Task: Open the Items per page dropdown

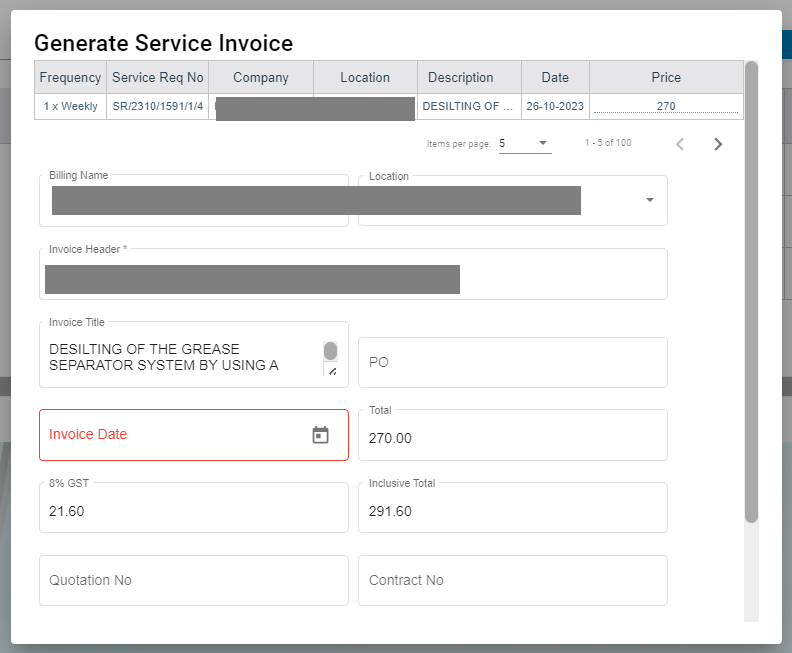Action: (524, 143)
